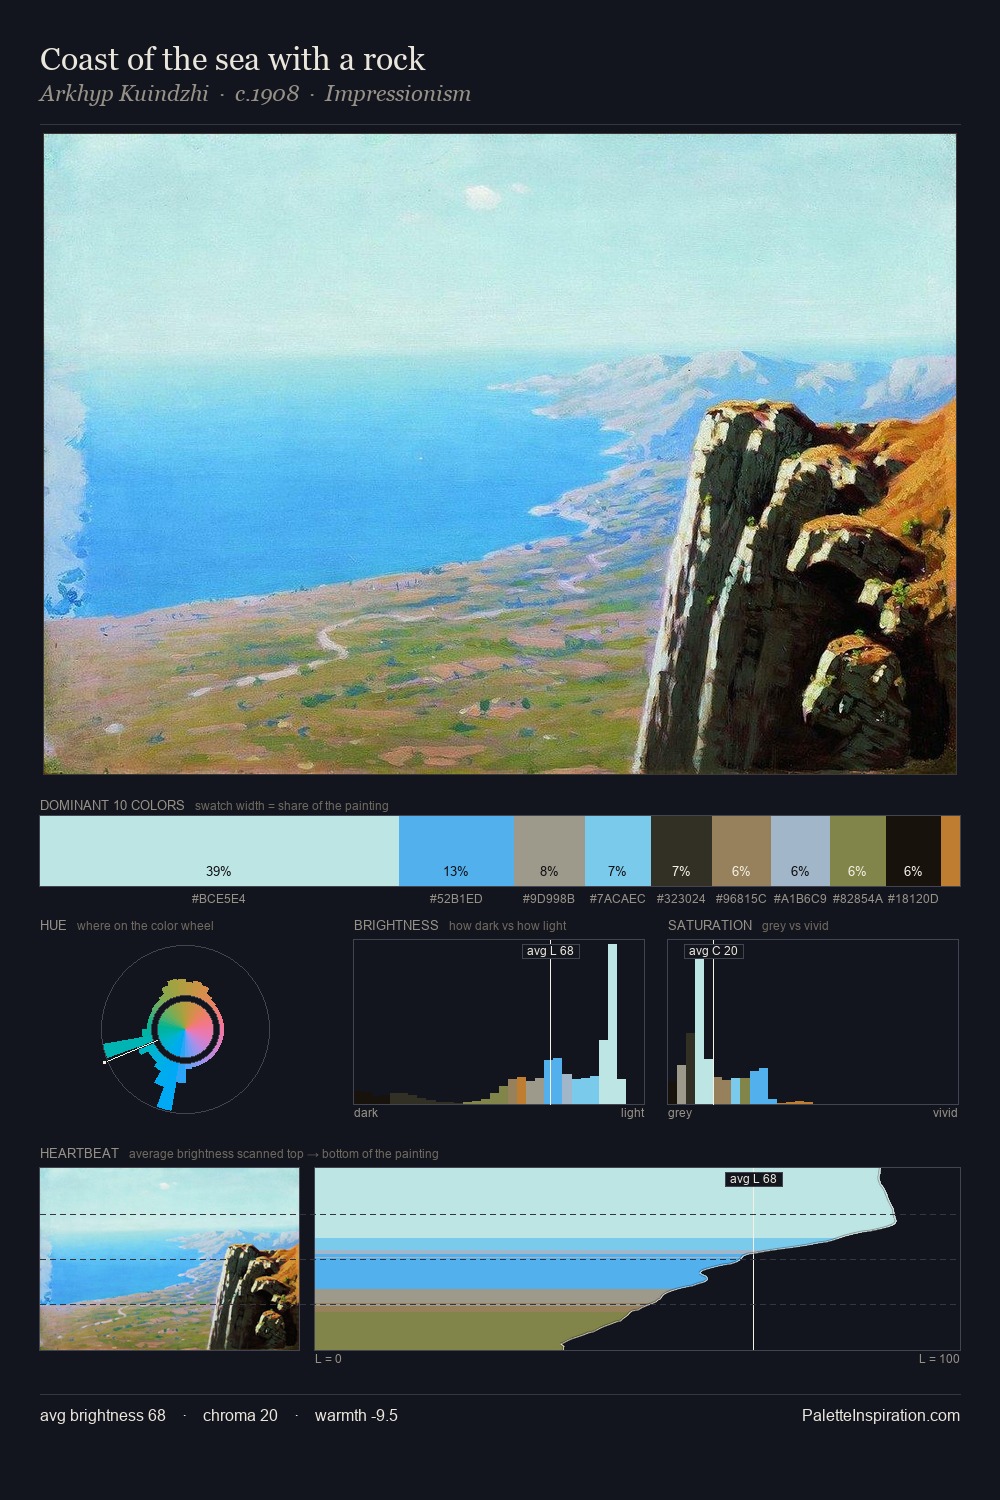The height and width of the screenshot is (1500, 1000).
Task: Click the "L = 100" axis label
Action: point(939,1359)
